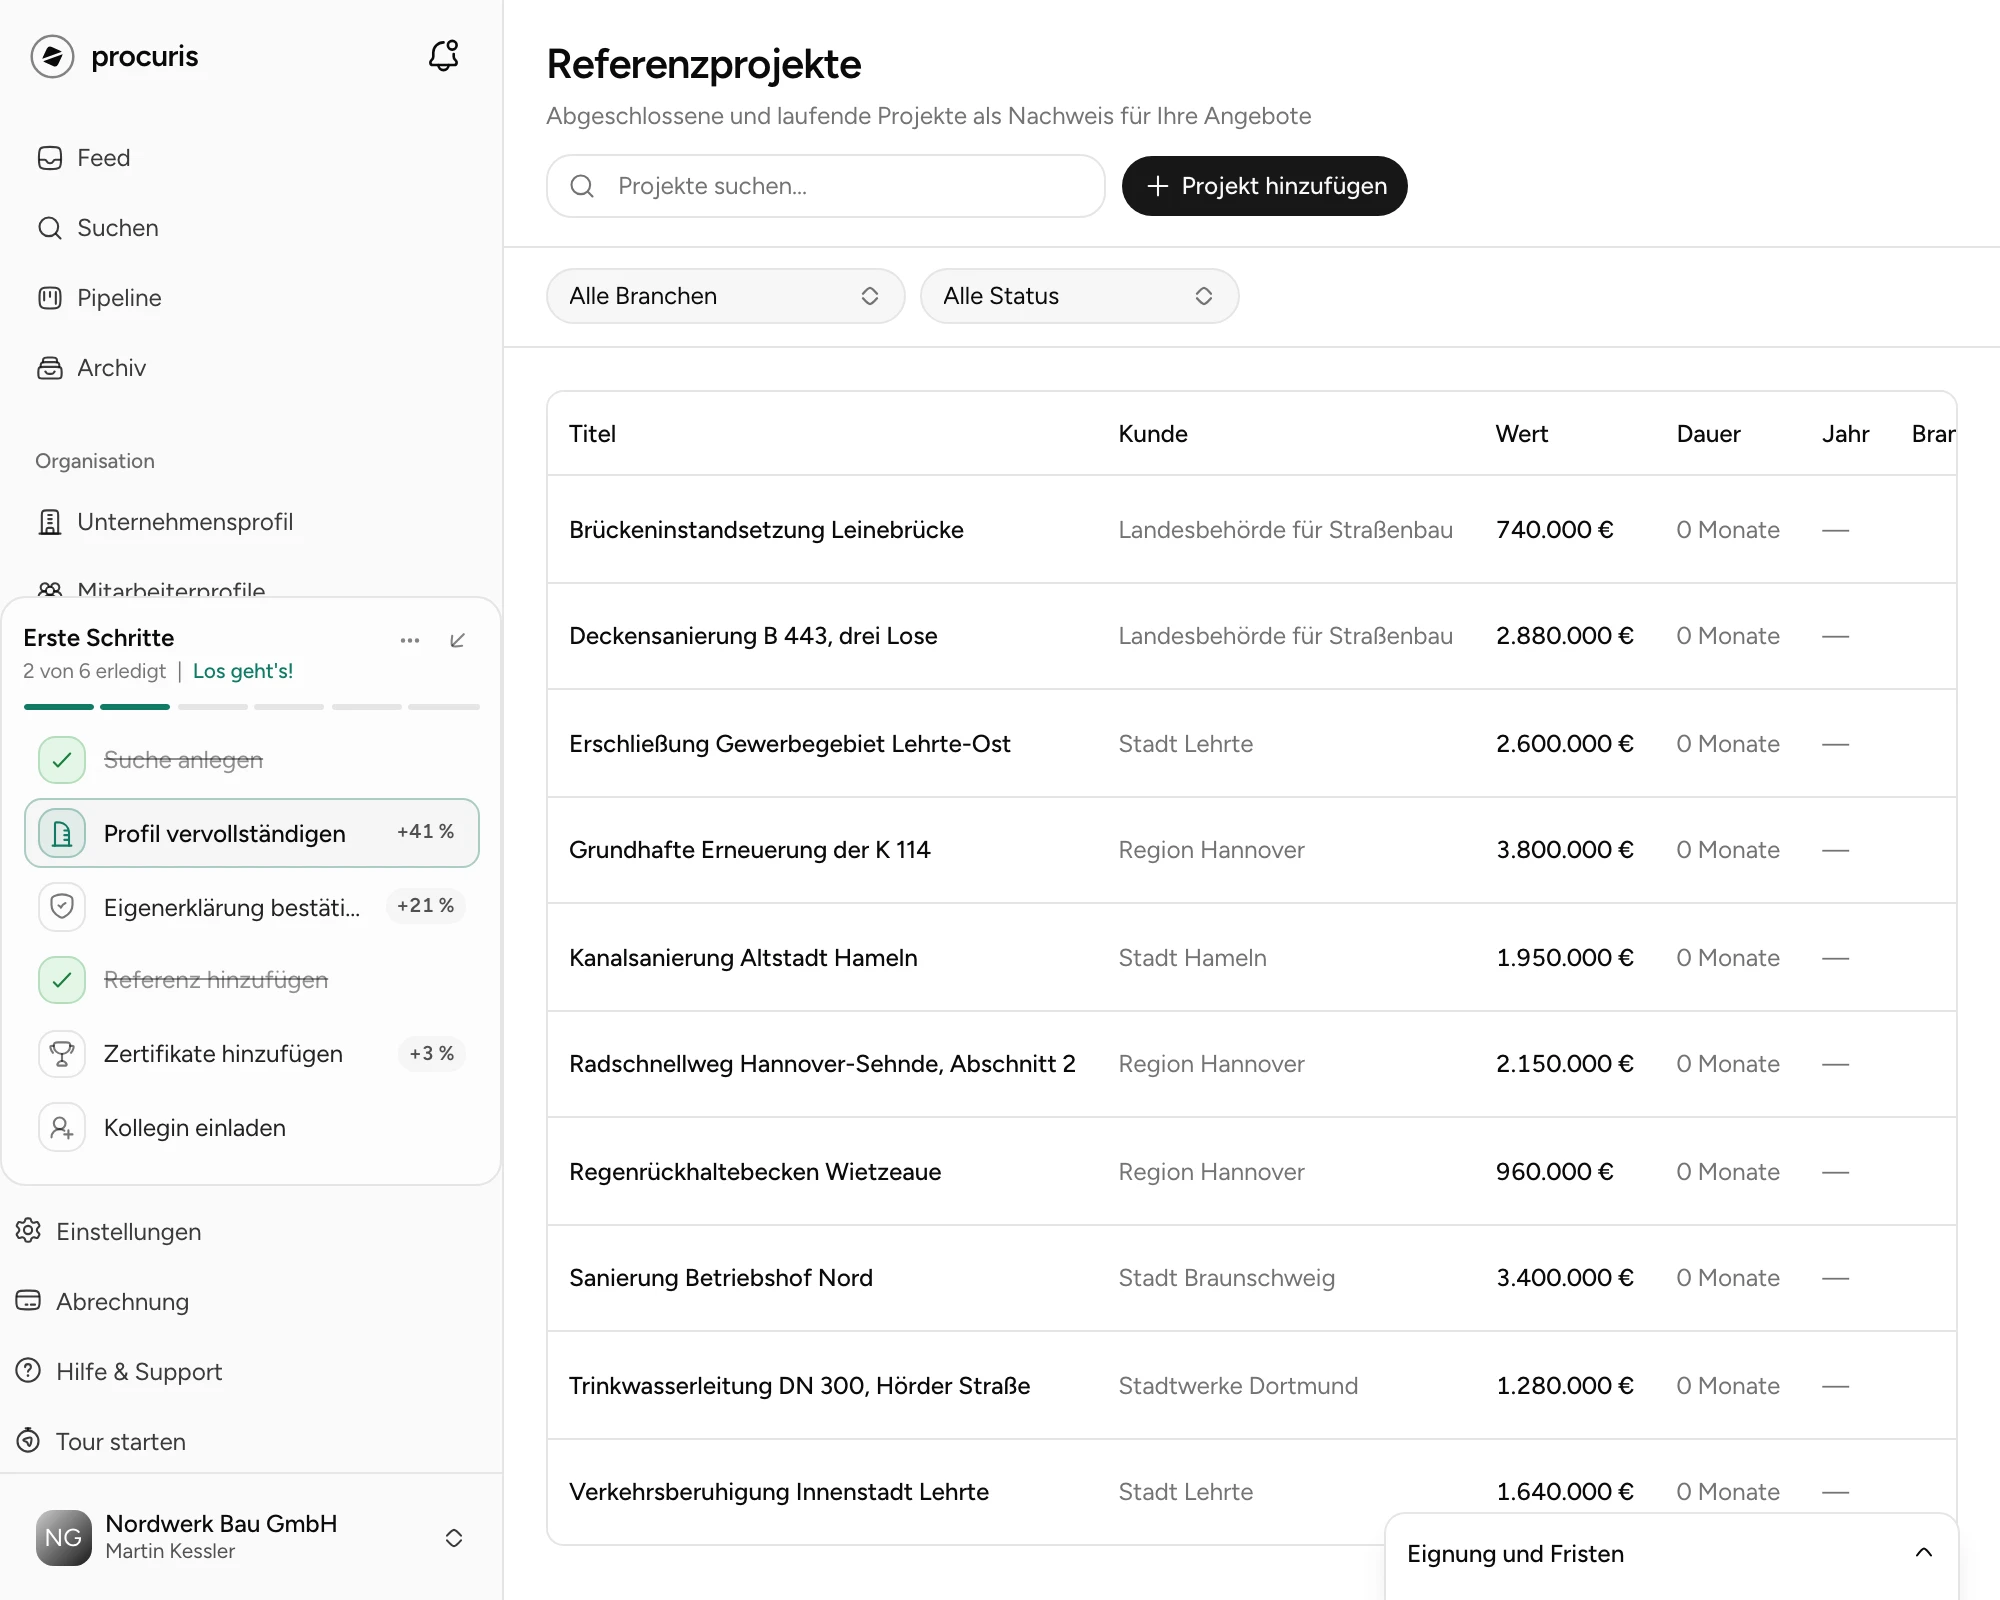
Task: Click the Erste Schritte progress bar
Action: [251, 707]
